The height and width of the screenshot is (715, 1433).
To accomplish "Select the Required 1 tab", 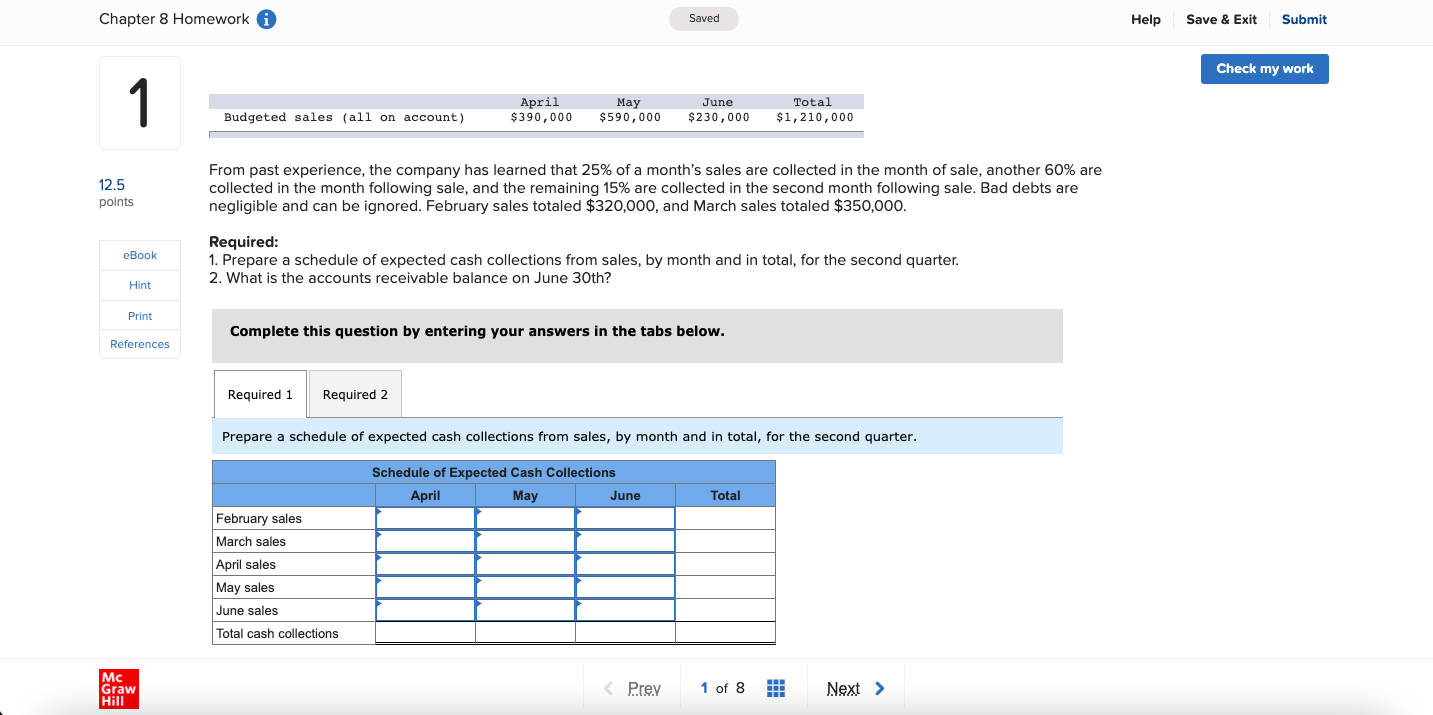I will pos(259,394).
